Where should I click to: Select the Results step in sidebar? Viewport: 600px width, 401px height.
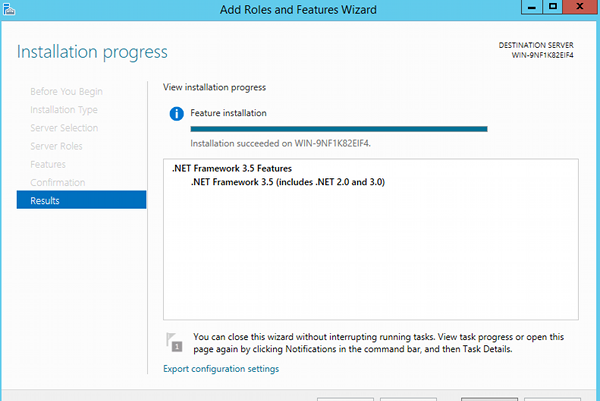tap(82, 200)
